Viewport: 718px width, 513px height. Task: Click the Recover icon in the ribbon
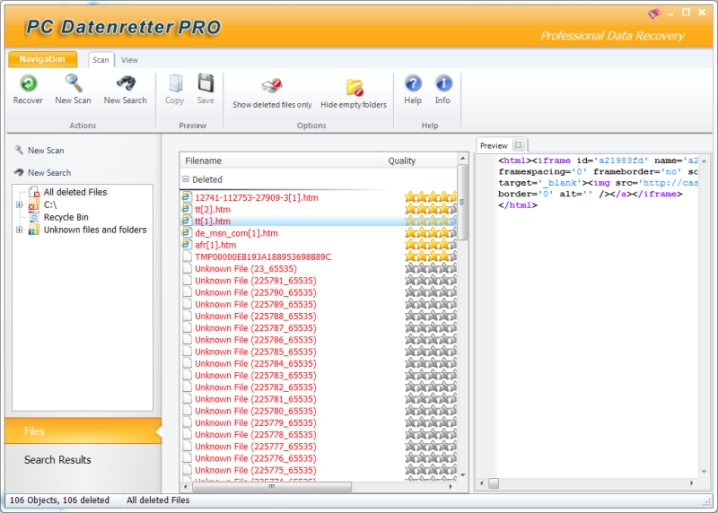click(28, 87)
